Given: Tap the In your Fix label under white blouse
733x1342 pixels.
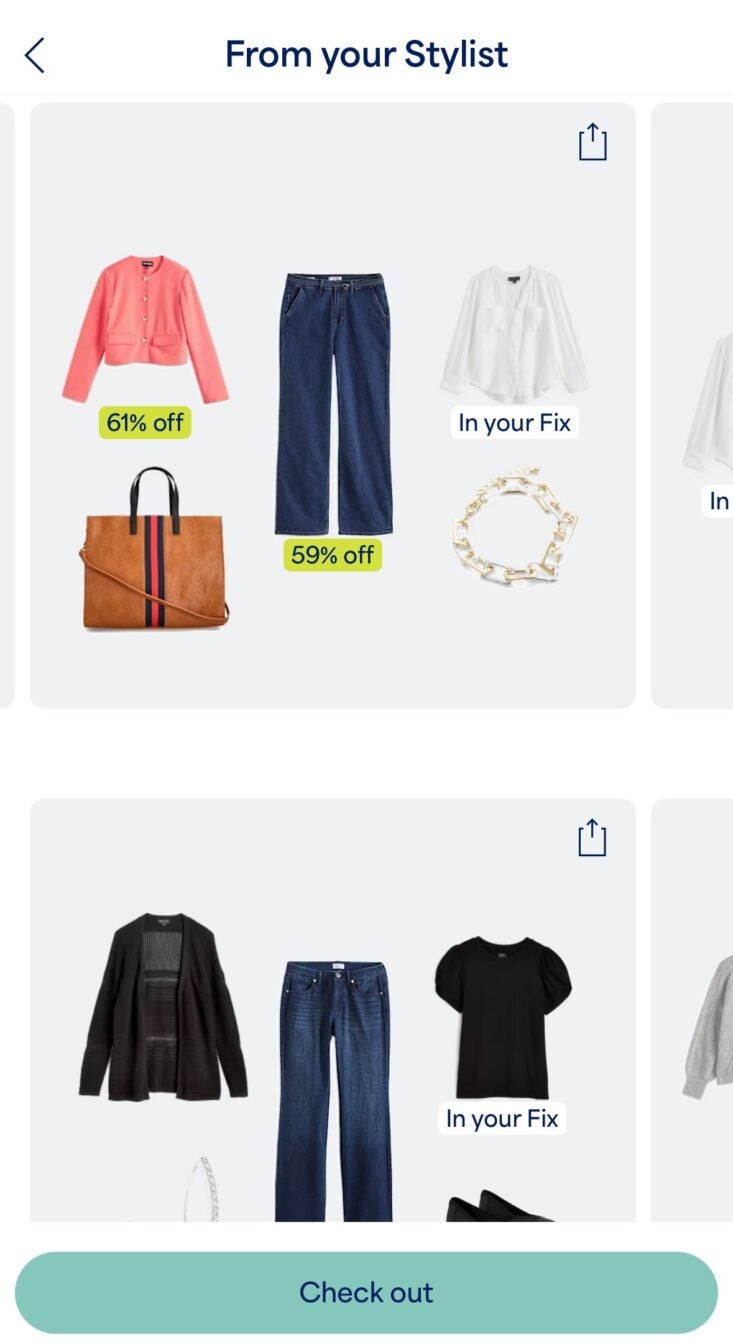Looking at the screenshot, I should tap(514, 423).
